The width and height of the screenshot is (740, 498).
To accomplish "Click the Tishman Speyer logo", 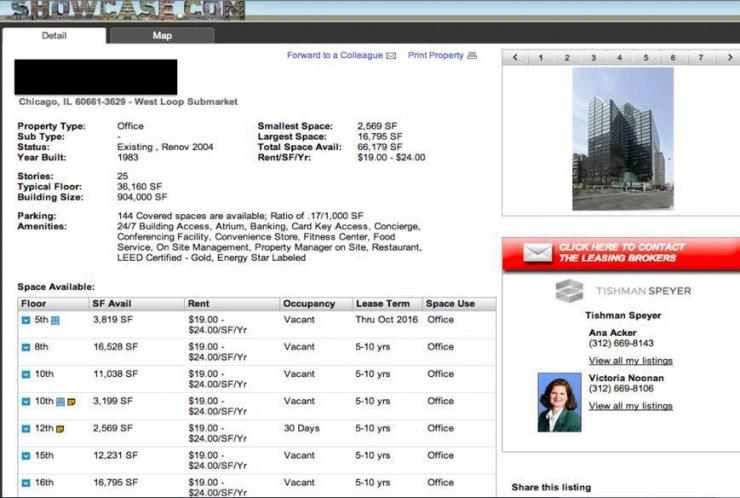I will [x=623, y=291].
